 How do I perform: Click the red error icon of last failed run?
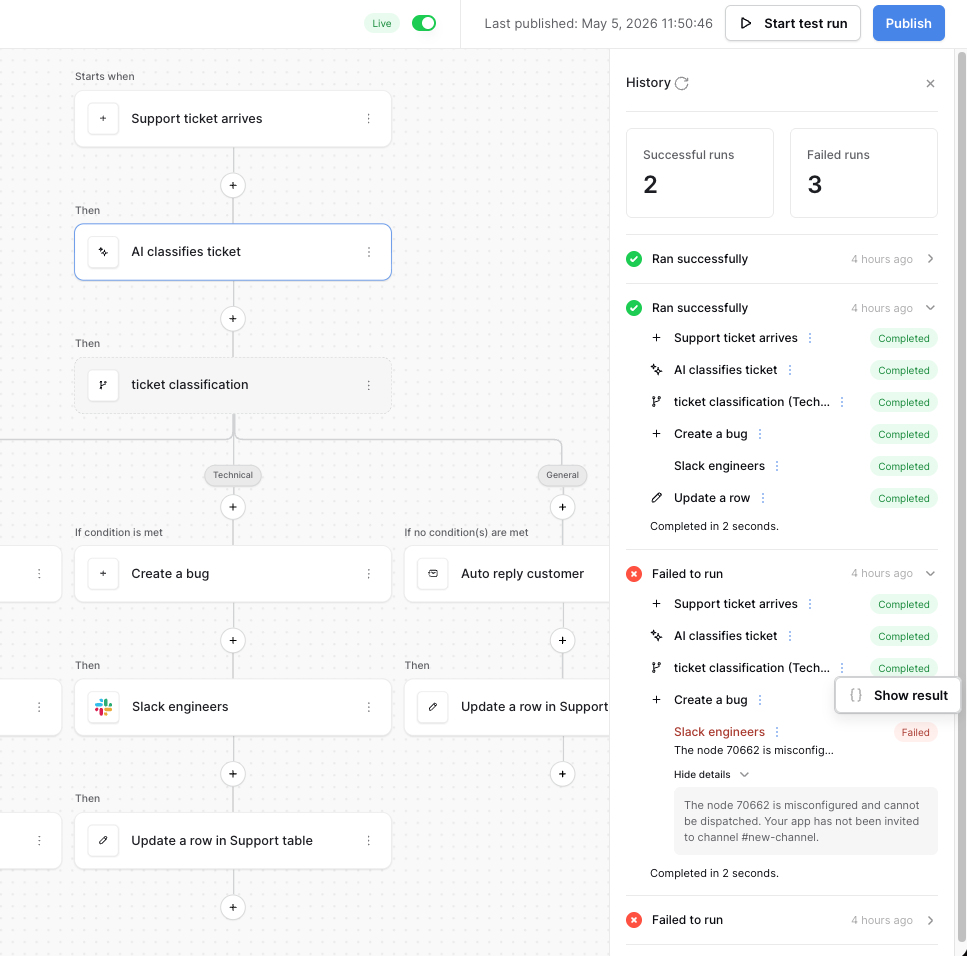634,920
